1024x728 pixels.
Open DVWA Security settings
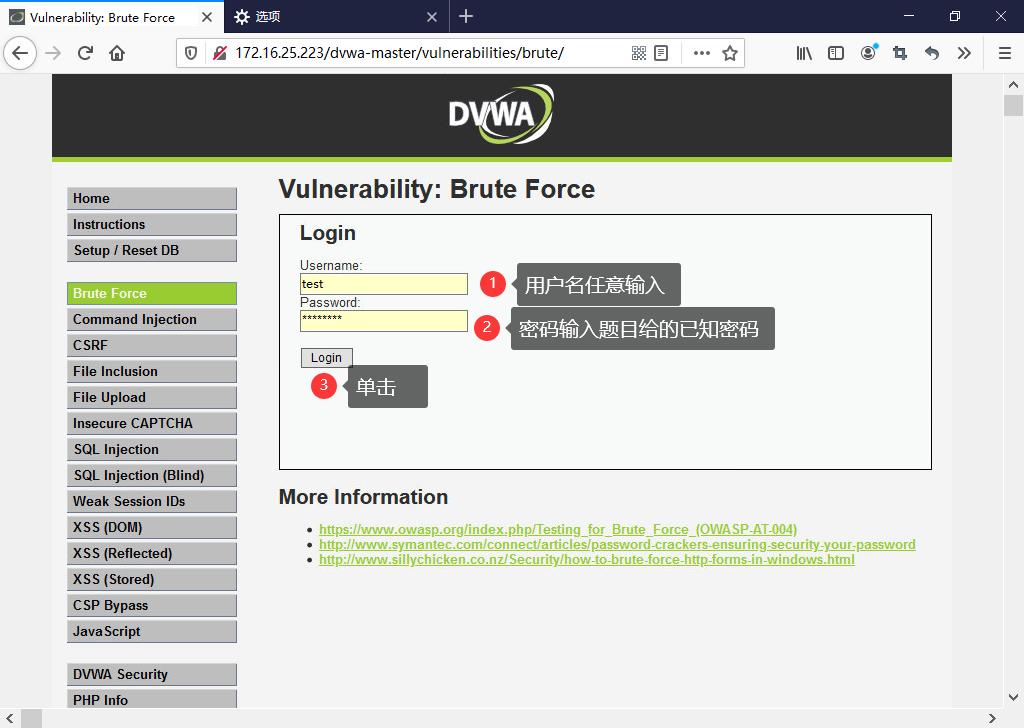click(x=152, y=674)
